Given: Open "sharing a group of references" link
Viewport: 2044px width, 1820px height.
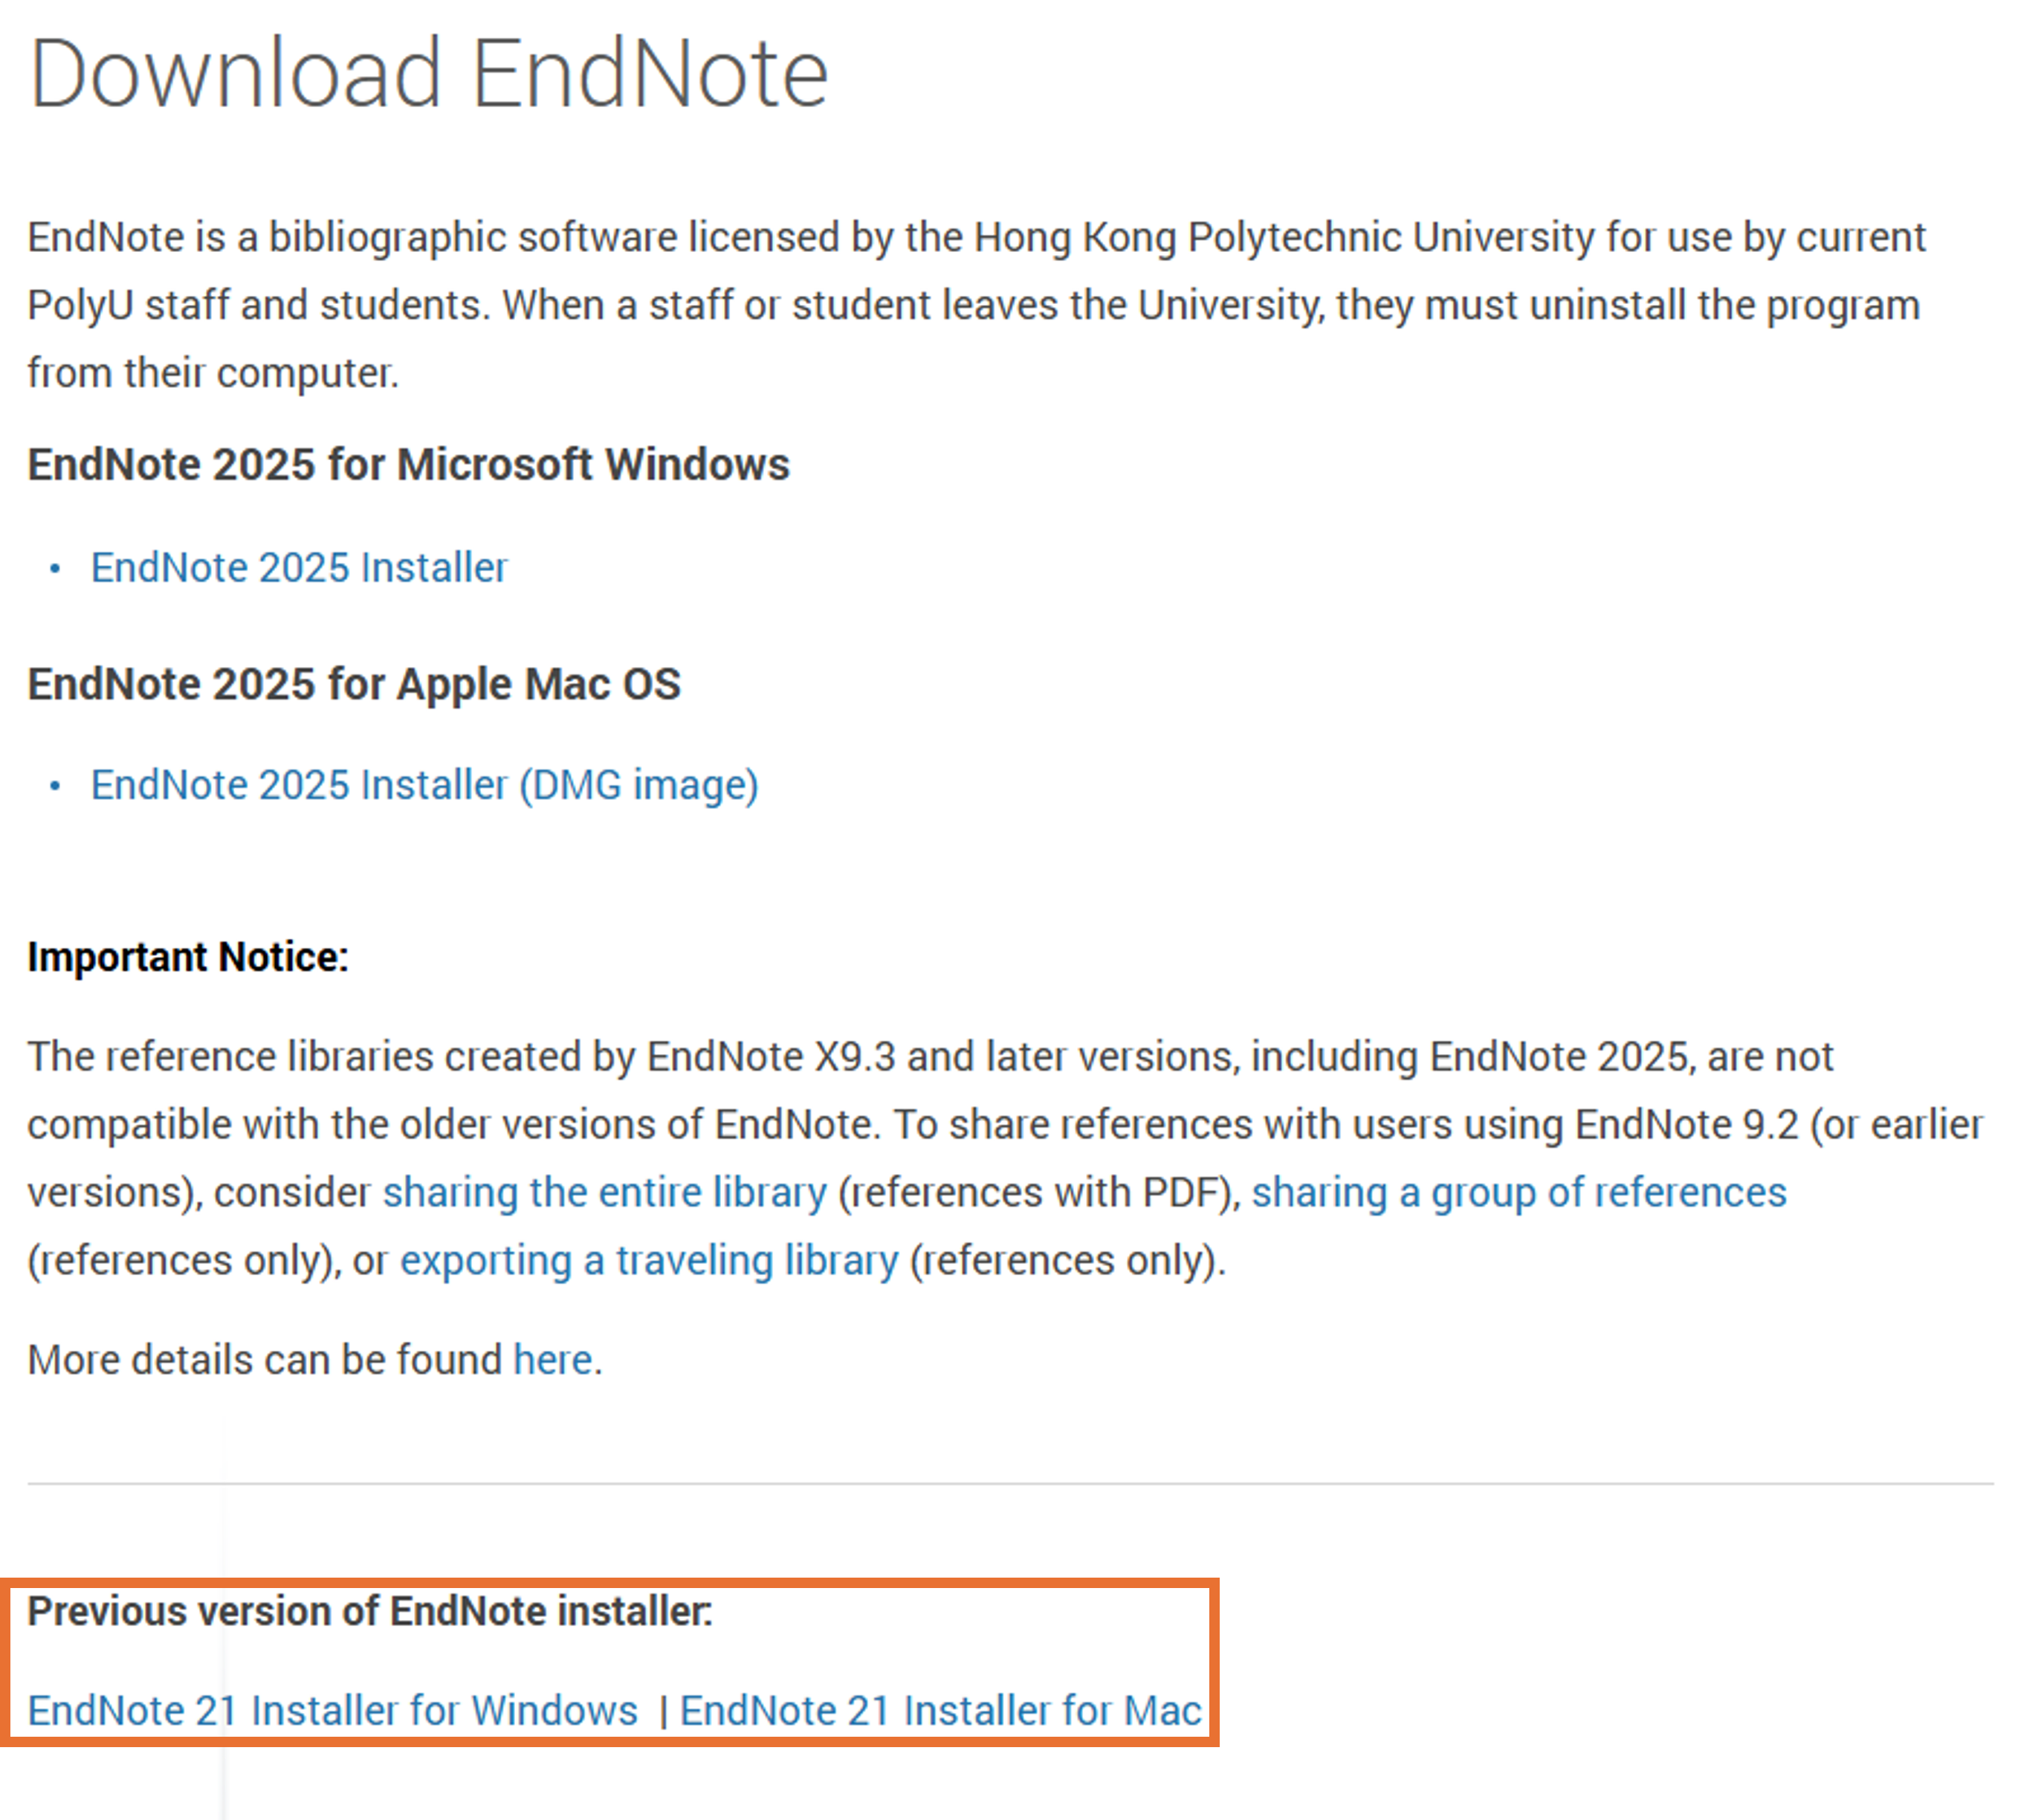Looking at the screenshot, I should pos(1518,1192).
